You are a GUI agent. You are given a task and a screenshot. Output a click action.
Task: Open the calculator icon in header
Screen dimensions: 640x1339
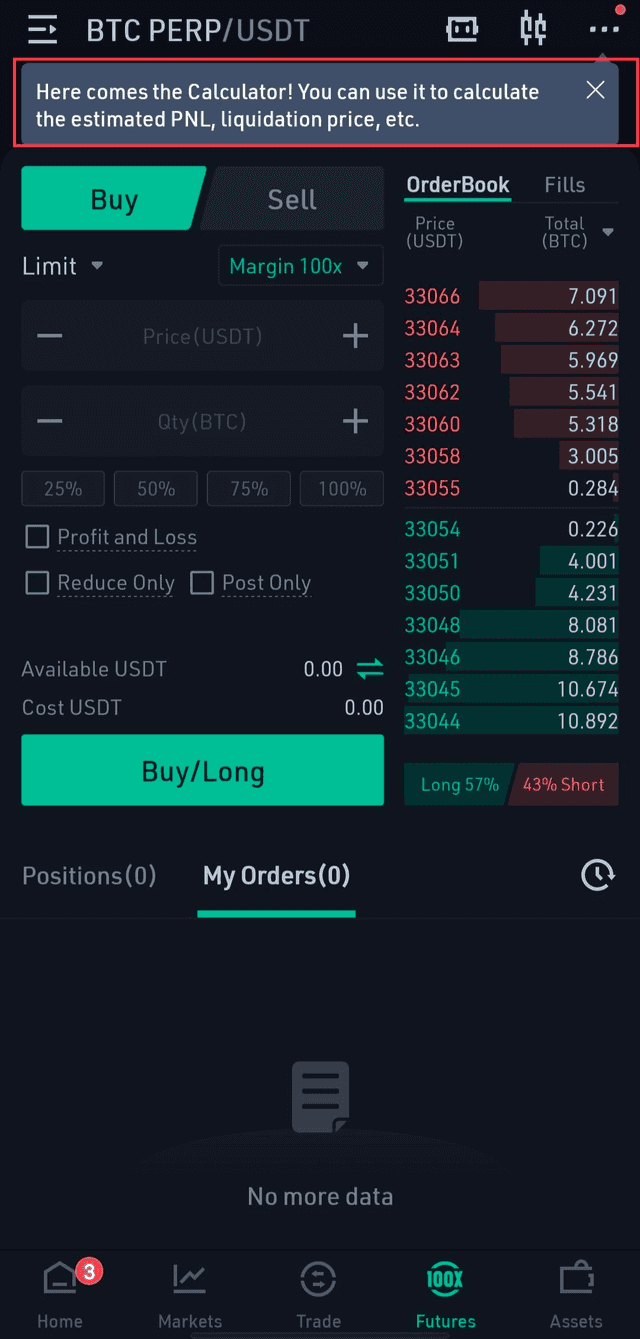click(x=462, y=29)
